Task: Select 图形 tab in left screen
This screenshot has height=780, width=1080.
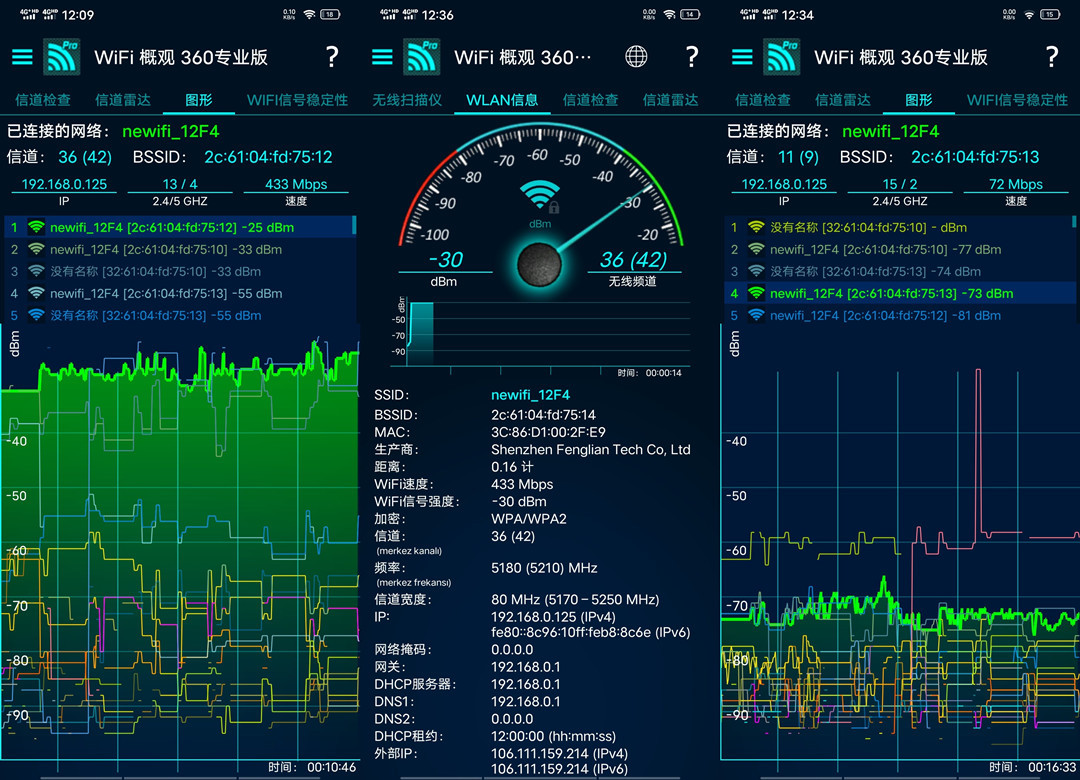Action: [x=198, y=100]
